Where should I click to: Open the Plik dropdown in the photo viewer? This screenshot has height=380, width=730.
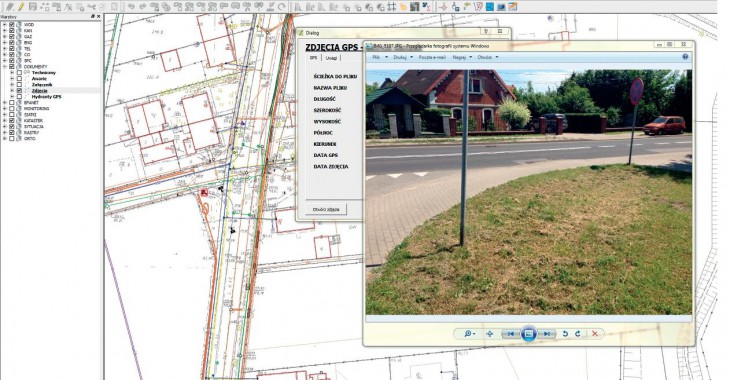coord(379,57)
